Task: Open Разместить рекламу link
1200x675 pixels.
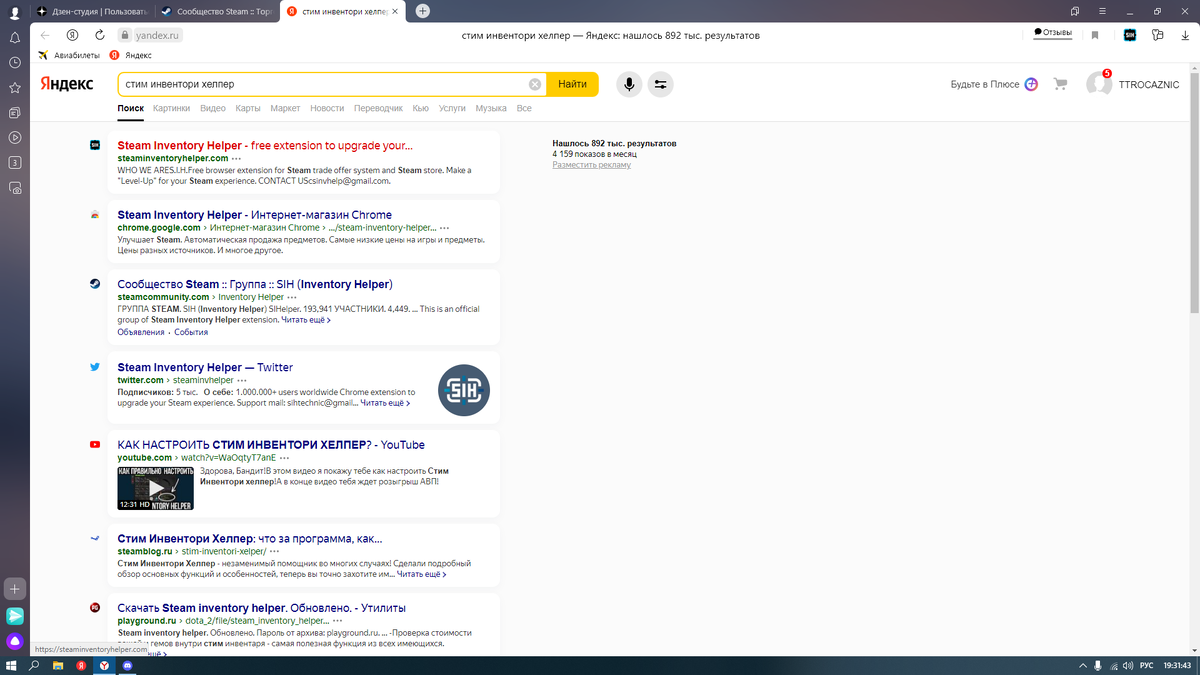Action: pos(592,165)
